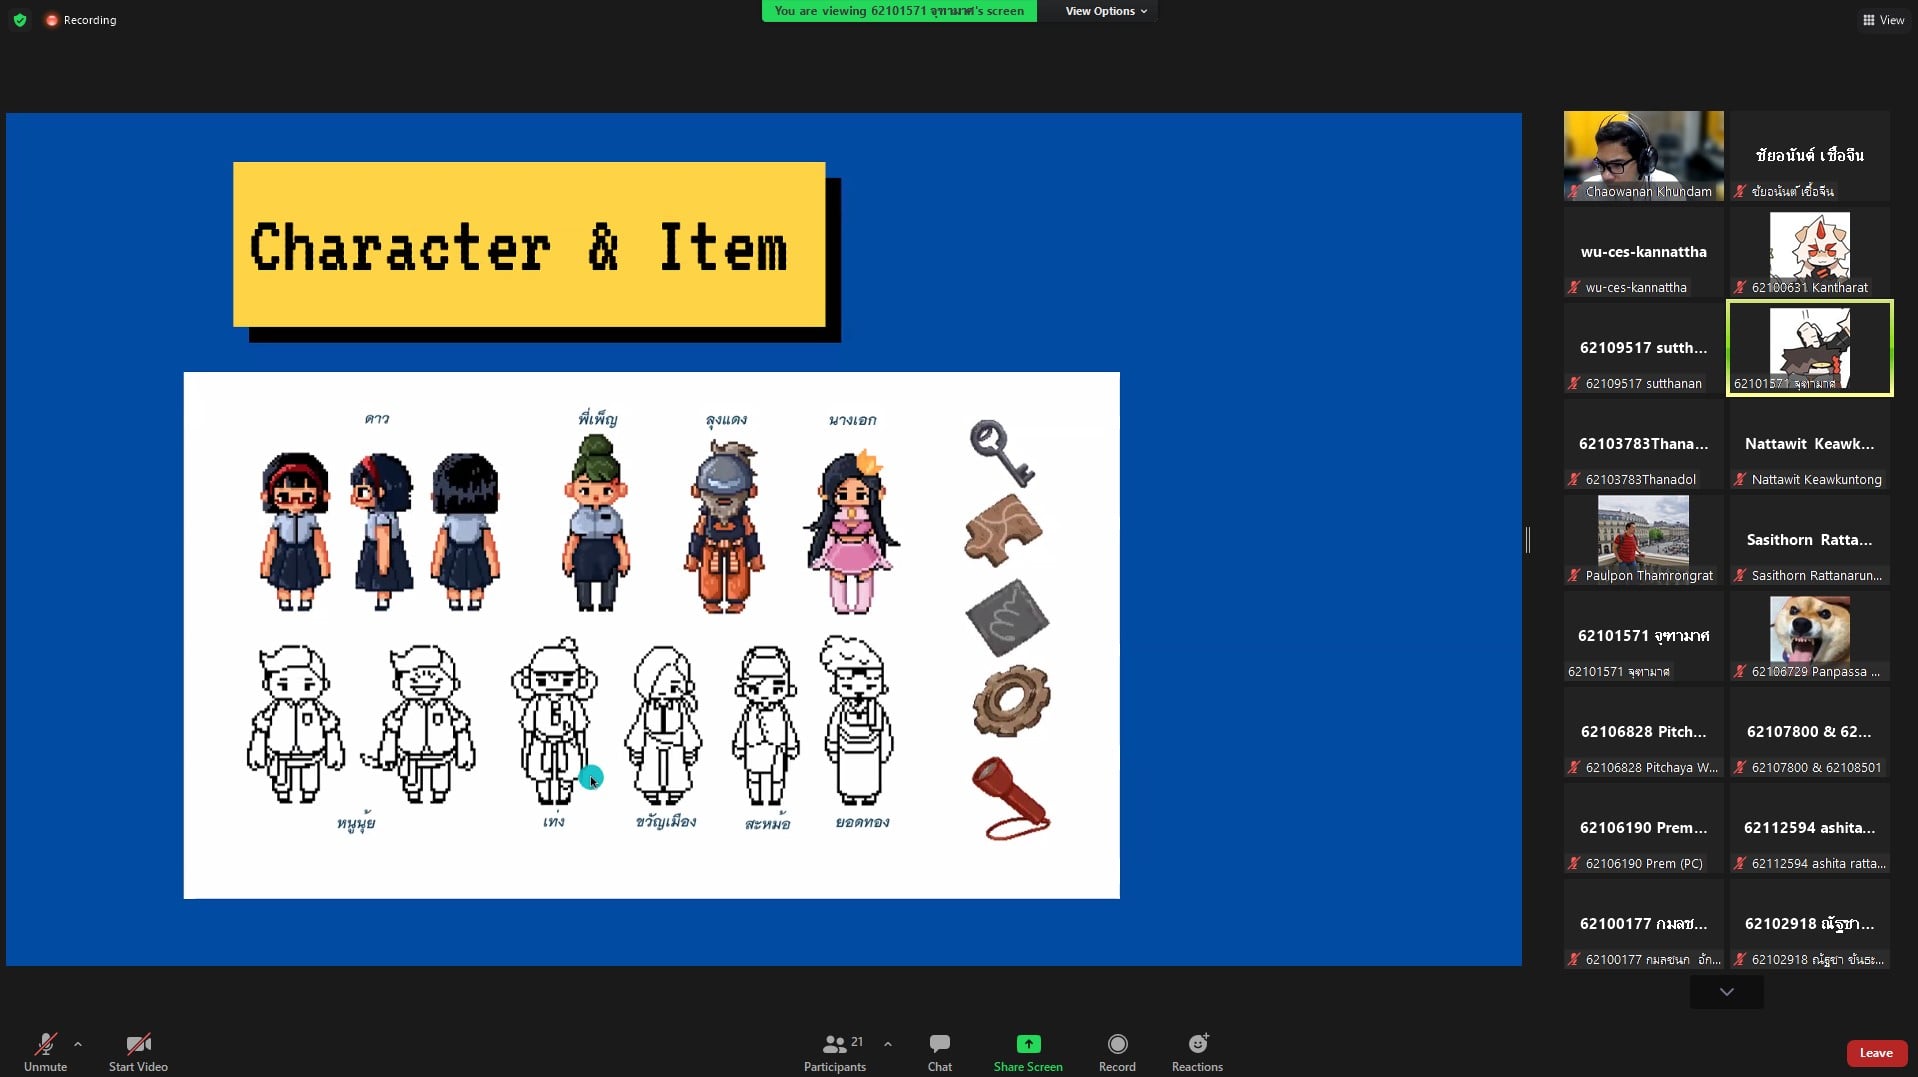
Task: Change layout using the View button
Action: (x=1882, y=20)
